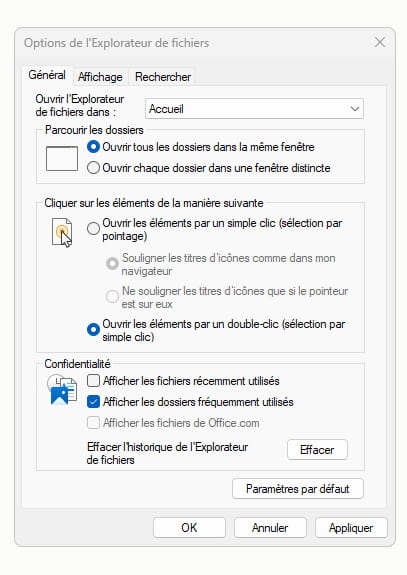Viewport: 407px width, 575px height.
Task: Switch to the Rechercher tab
Action: (x=163, y=77)
